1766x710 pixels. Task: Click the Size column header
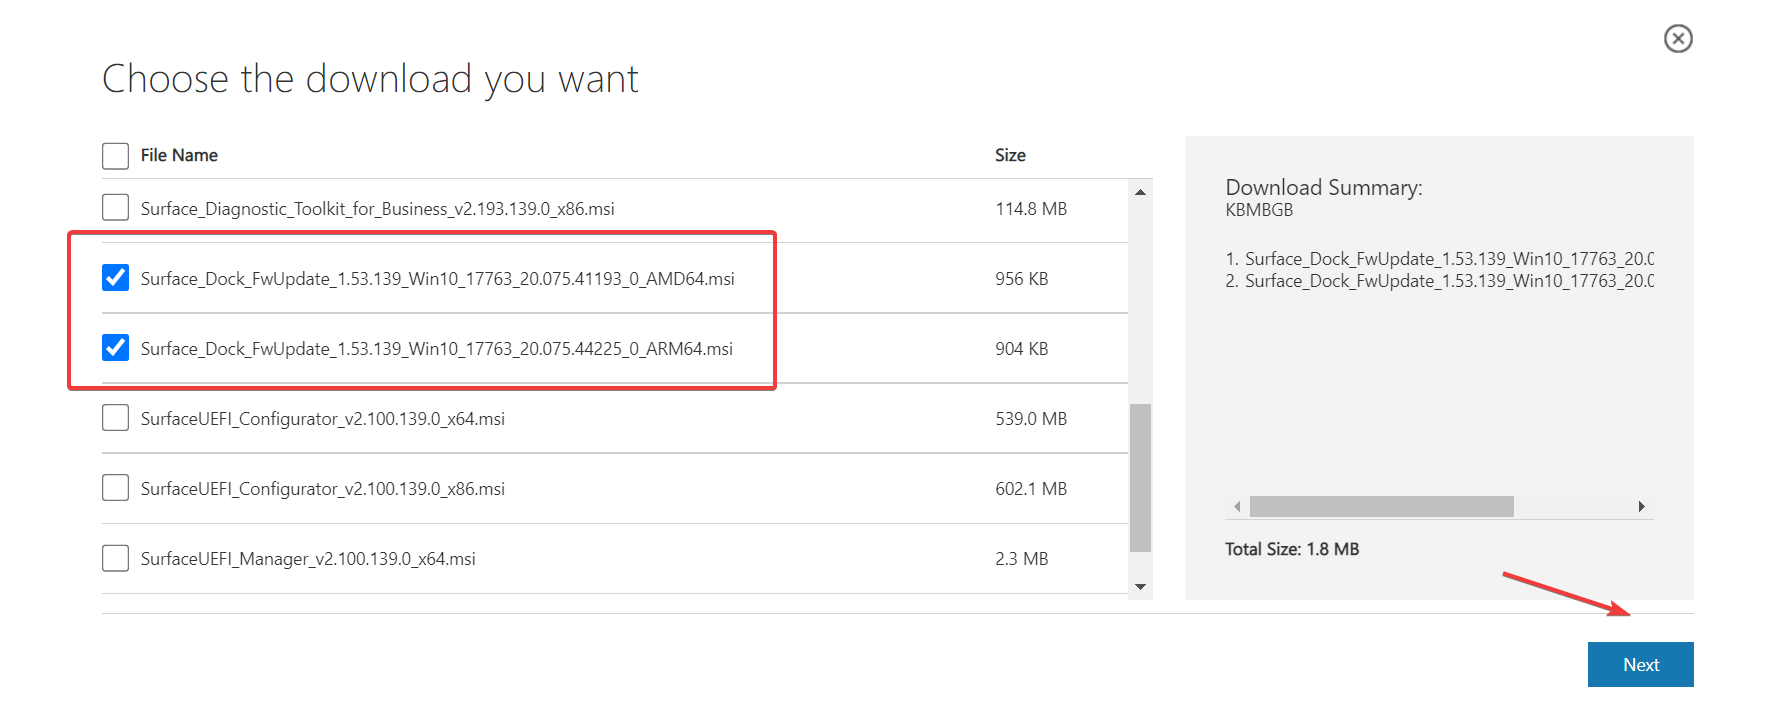coord(1010,155)
